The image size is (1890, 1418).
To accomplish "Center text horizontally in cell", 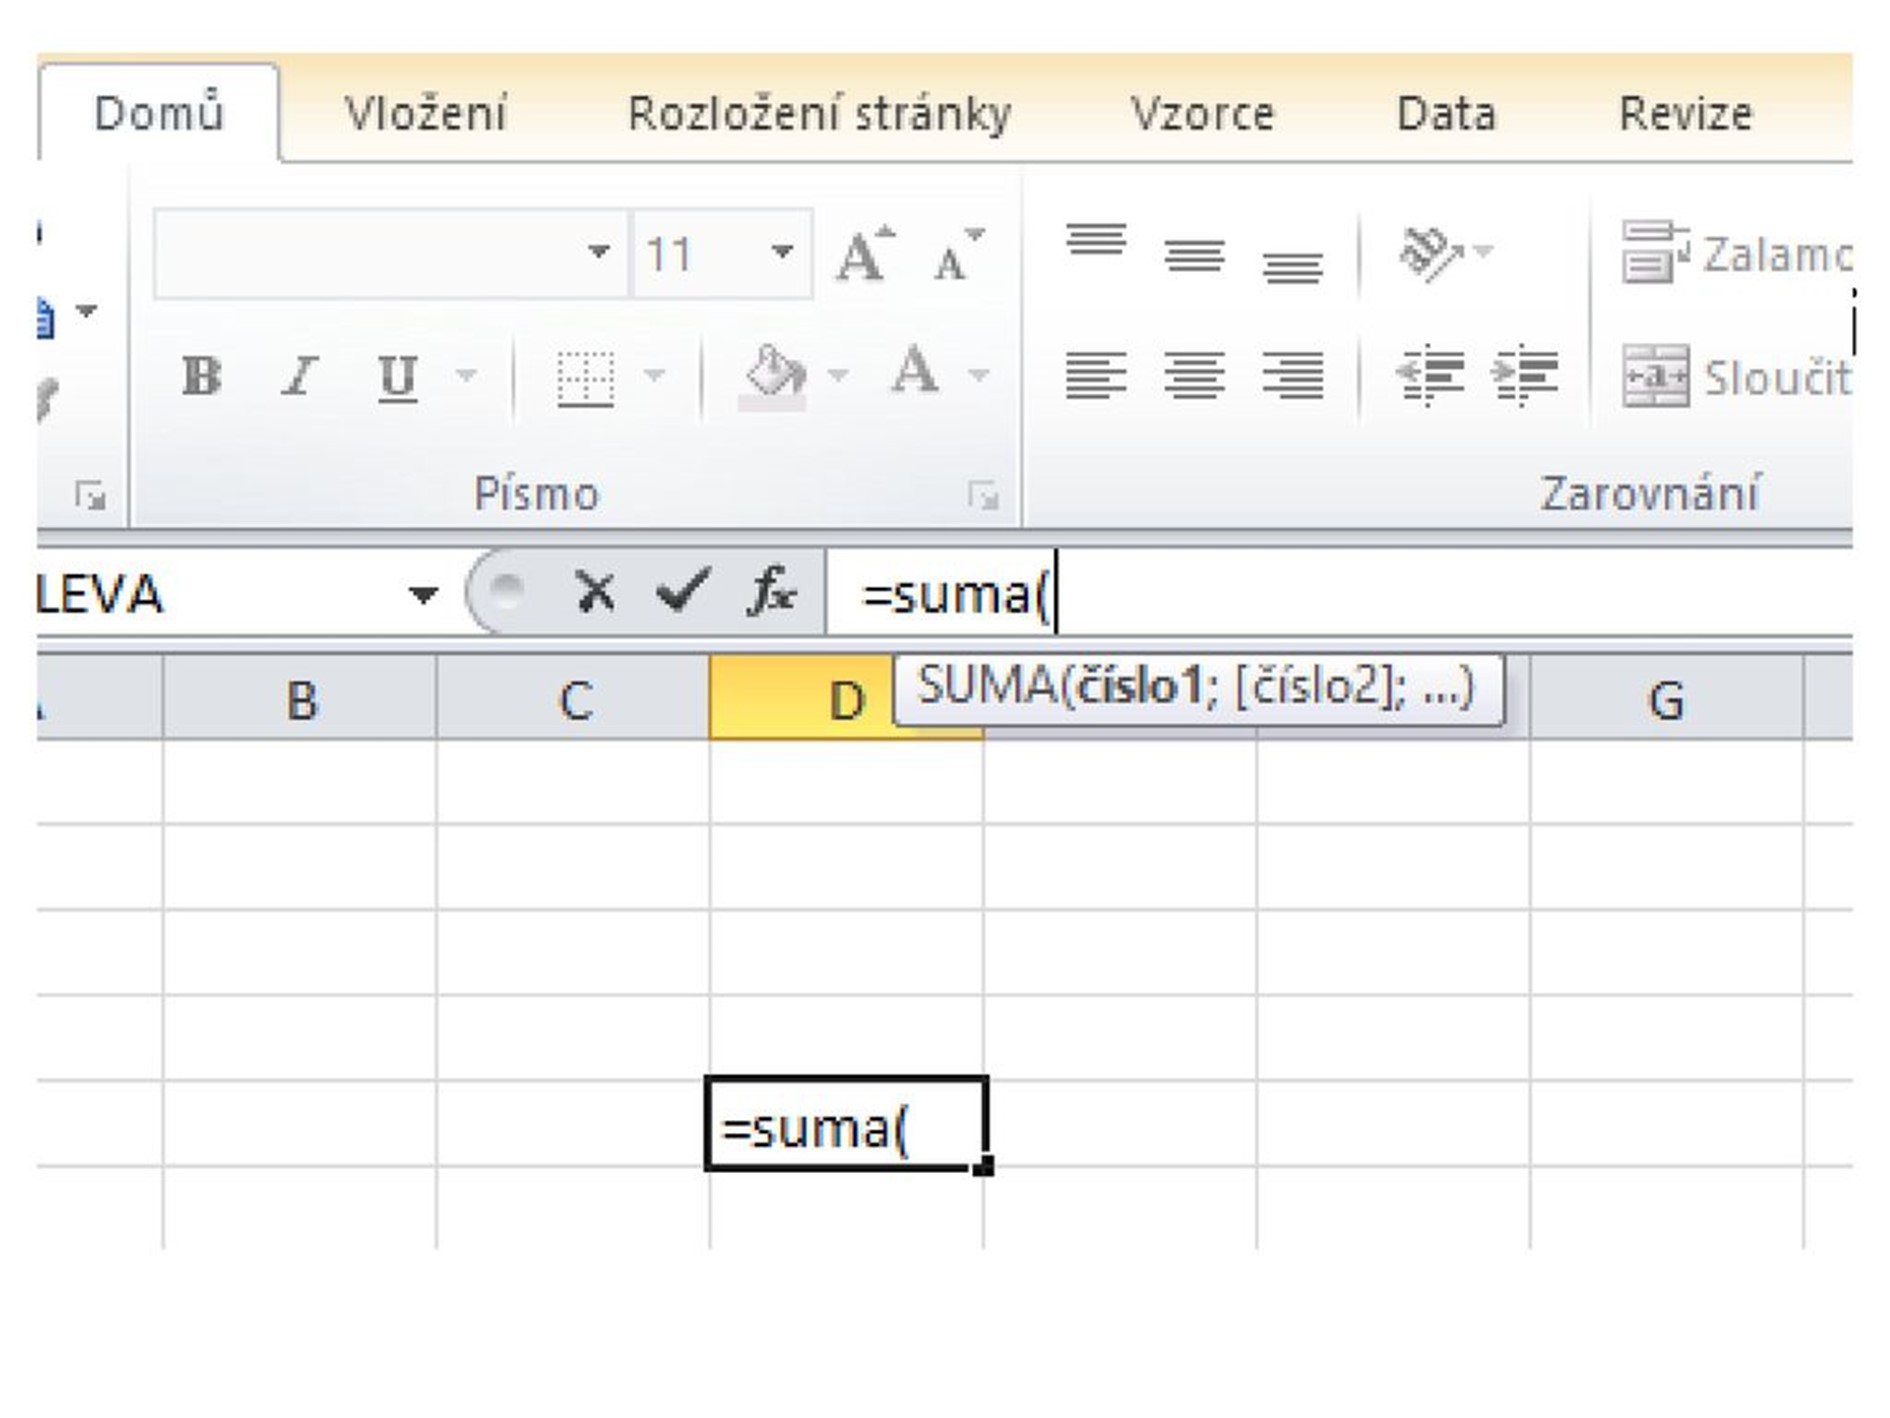I will (x=1194, y=376).
